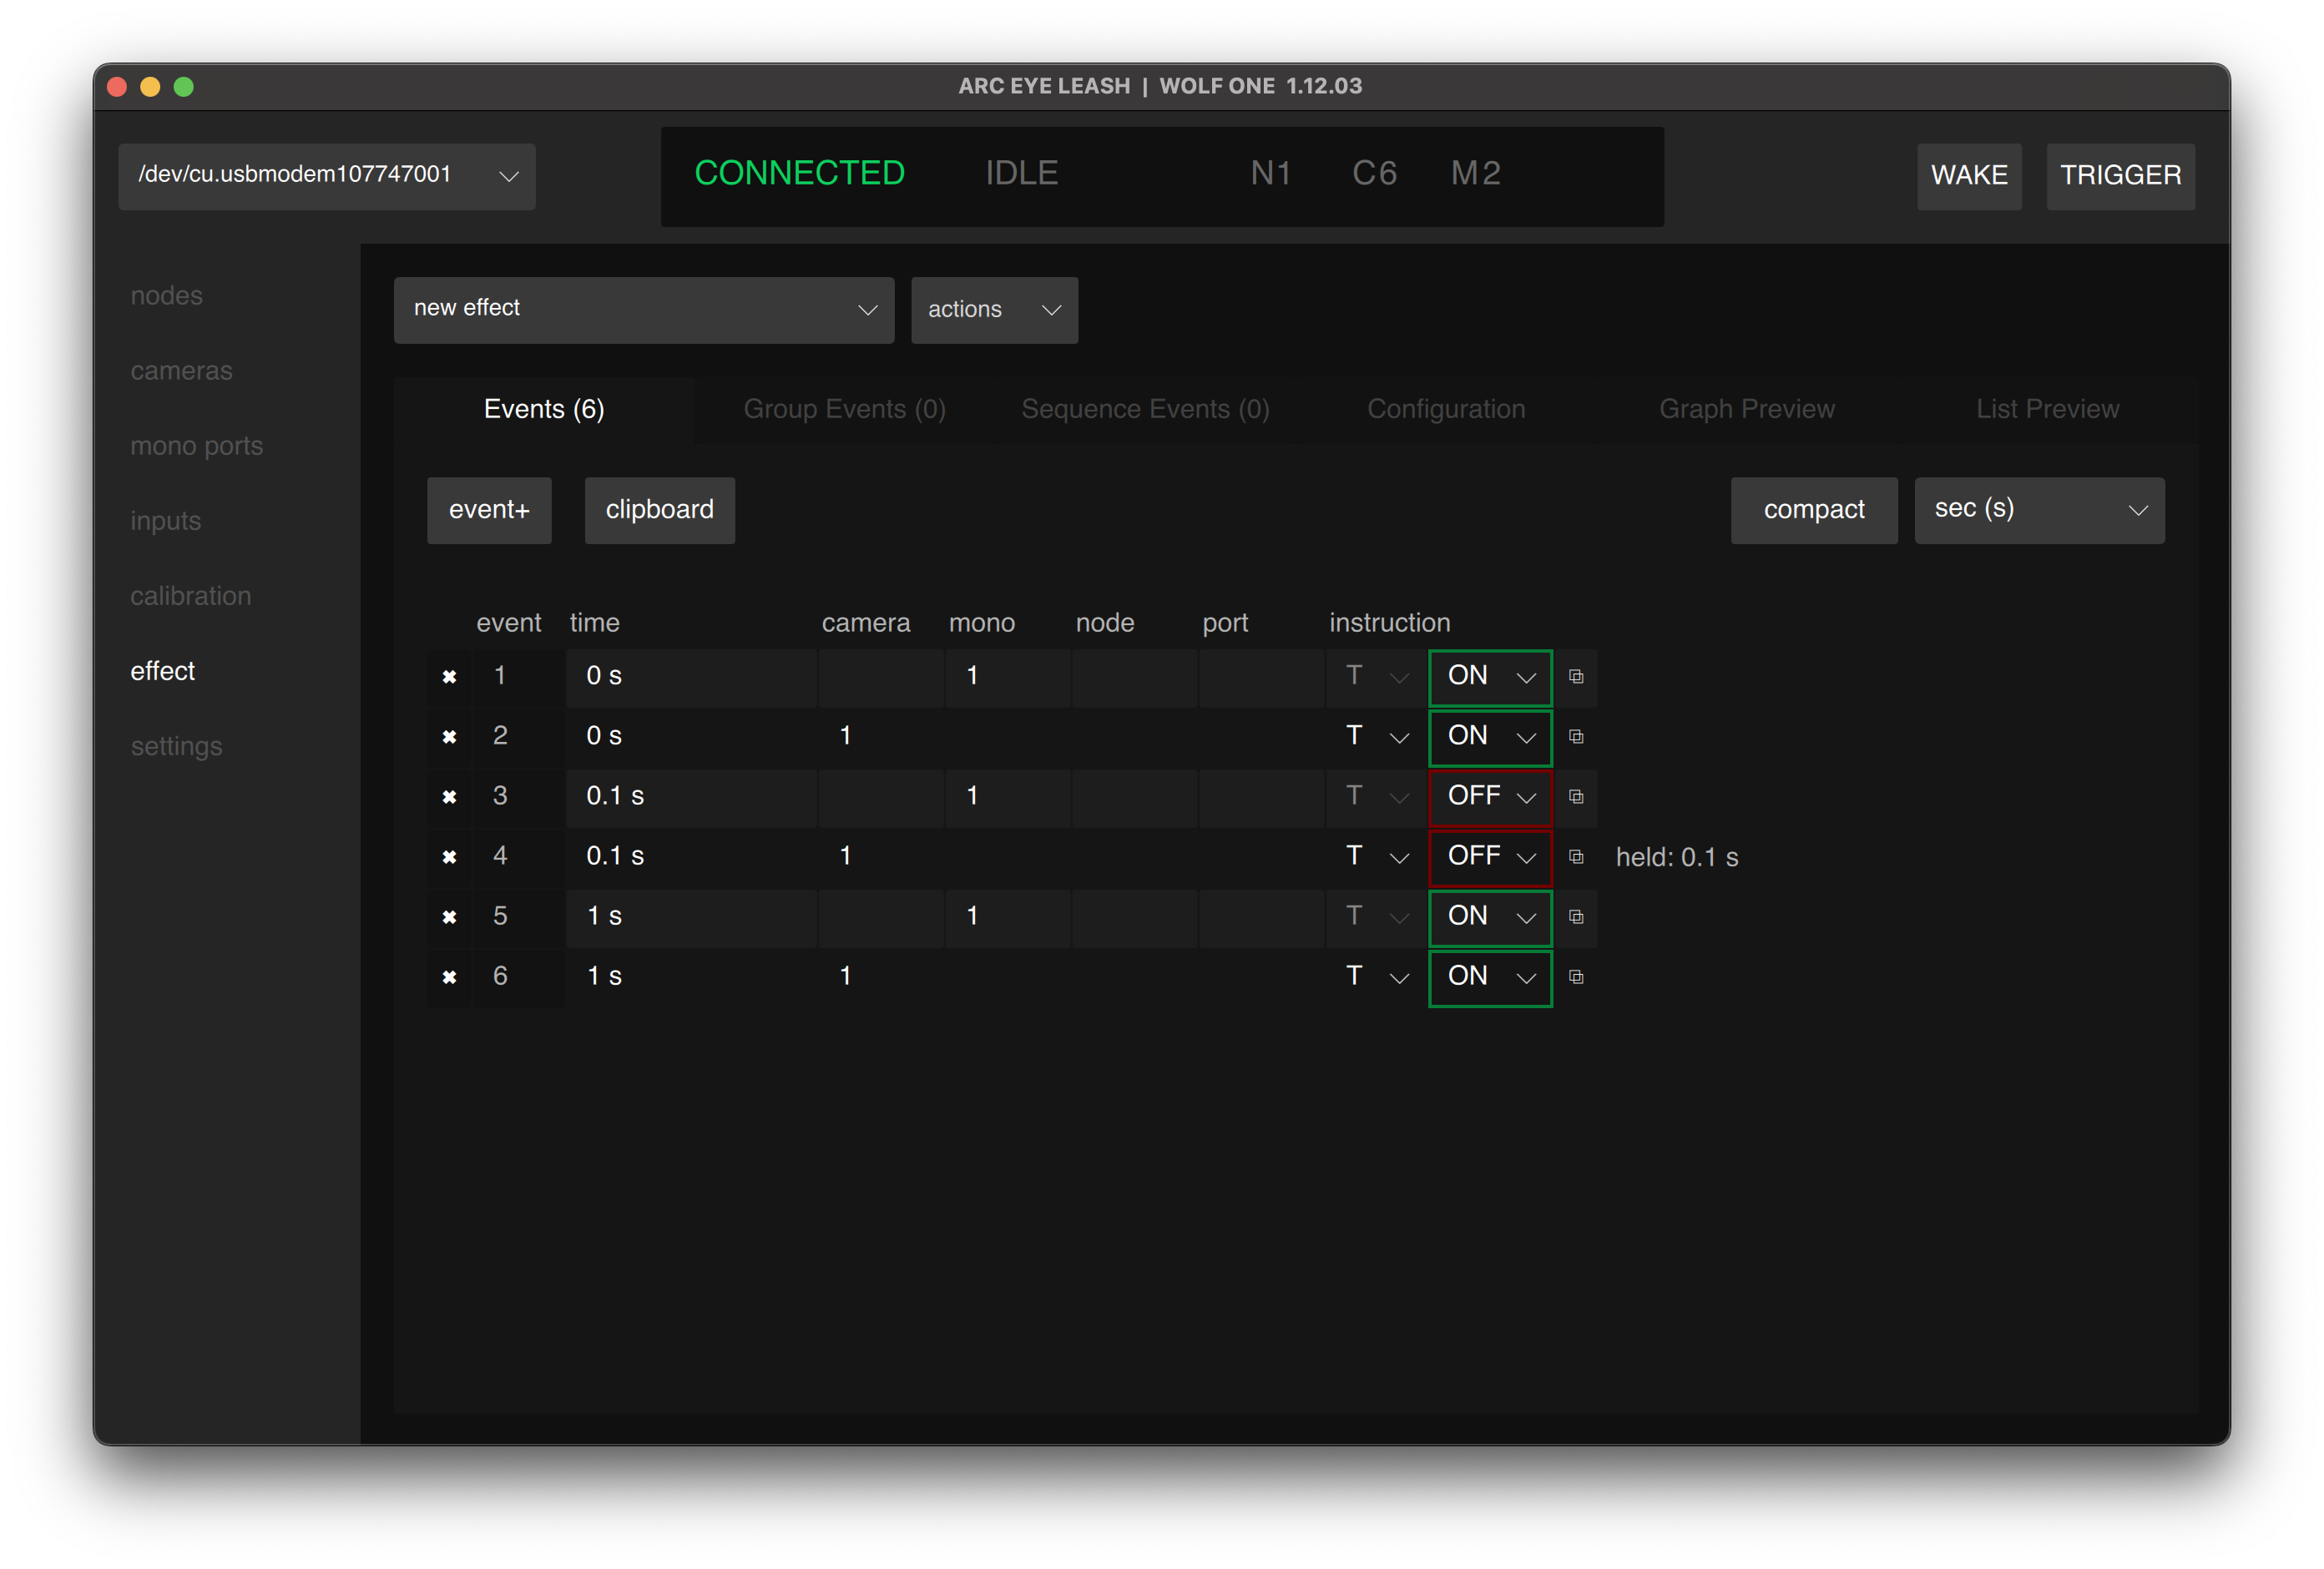
Task: Click the copy icon on event 2 row
Action: tap(1576, 737)
